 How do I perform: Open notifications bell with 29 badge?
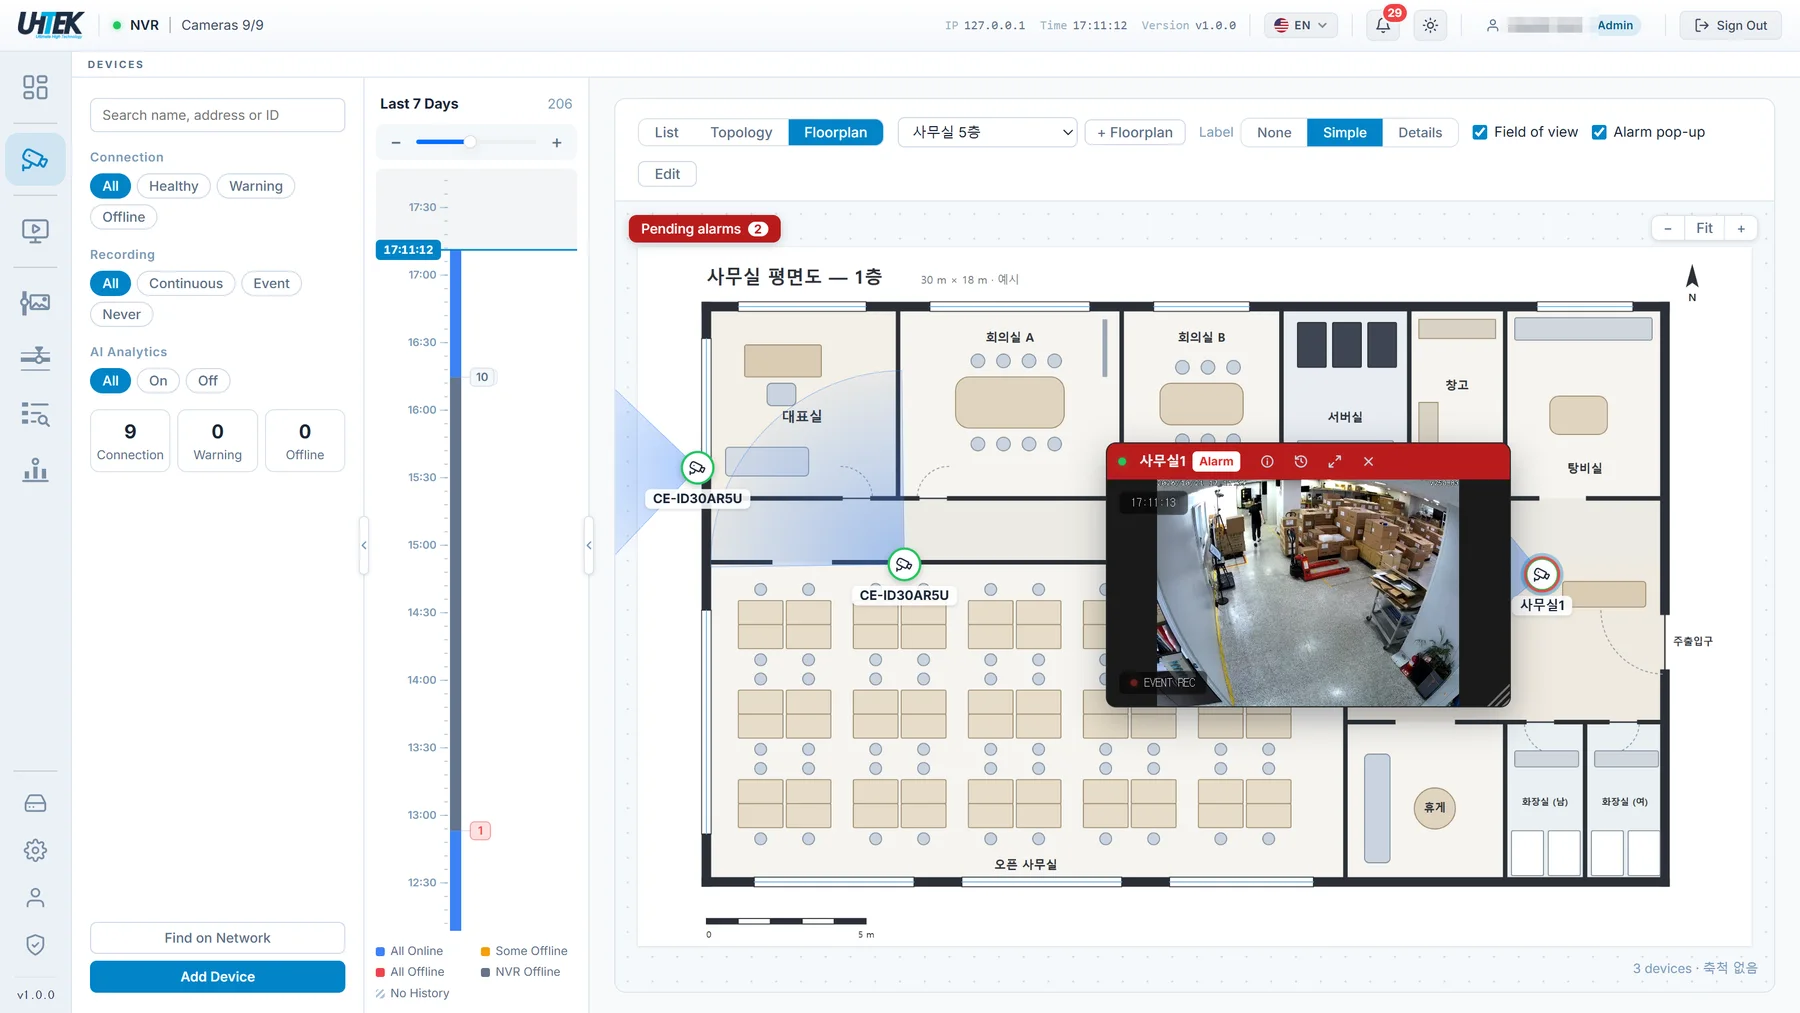coord(1383,25)
